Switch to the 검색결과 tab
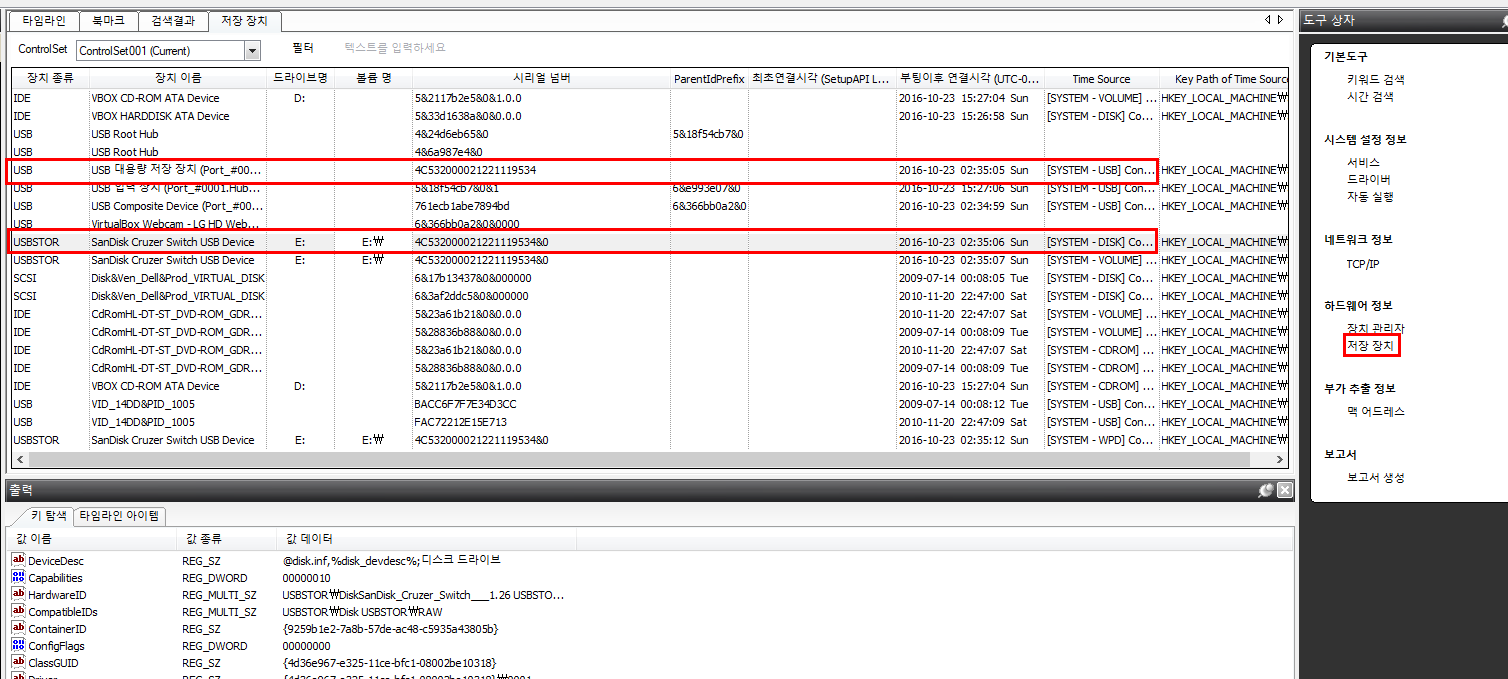1508x679 pixels. 175,20
